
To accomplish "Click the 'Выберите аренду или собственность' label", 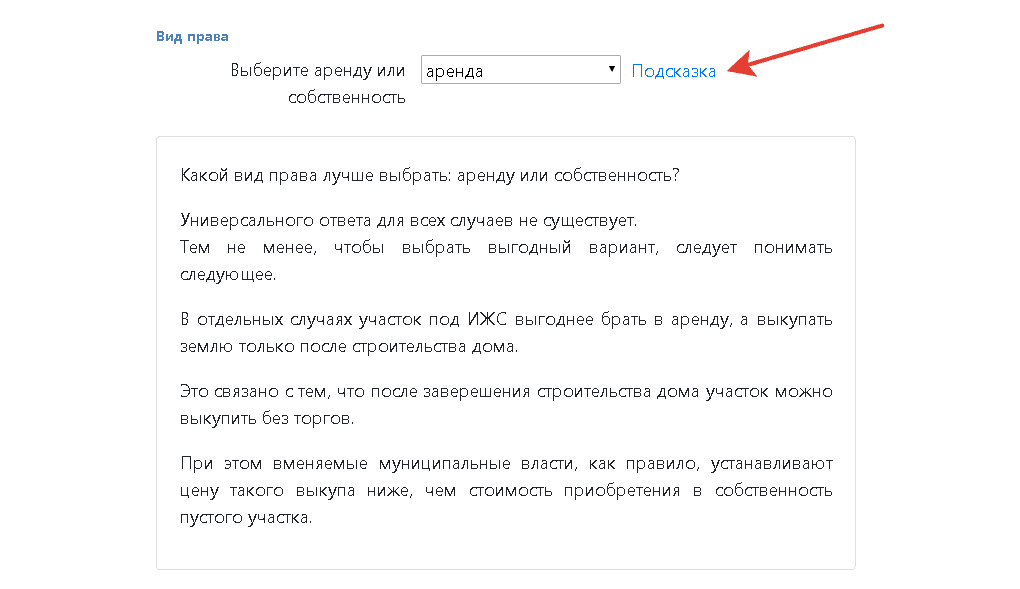I will click(x=317, y=71).
